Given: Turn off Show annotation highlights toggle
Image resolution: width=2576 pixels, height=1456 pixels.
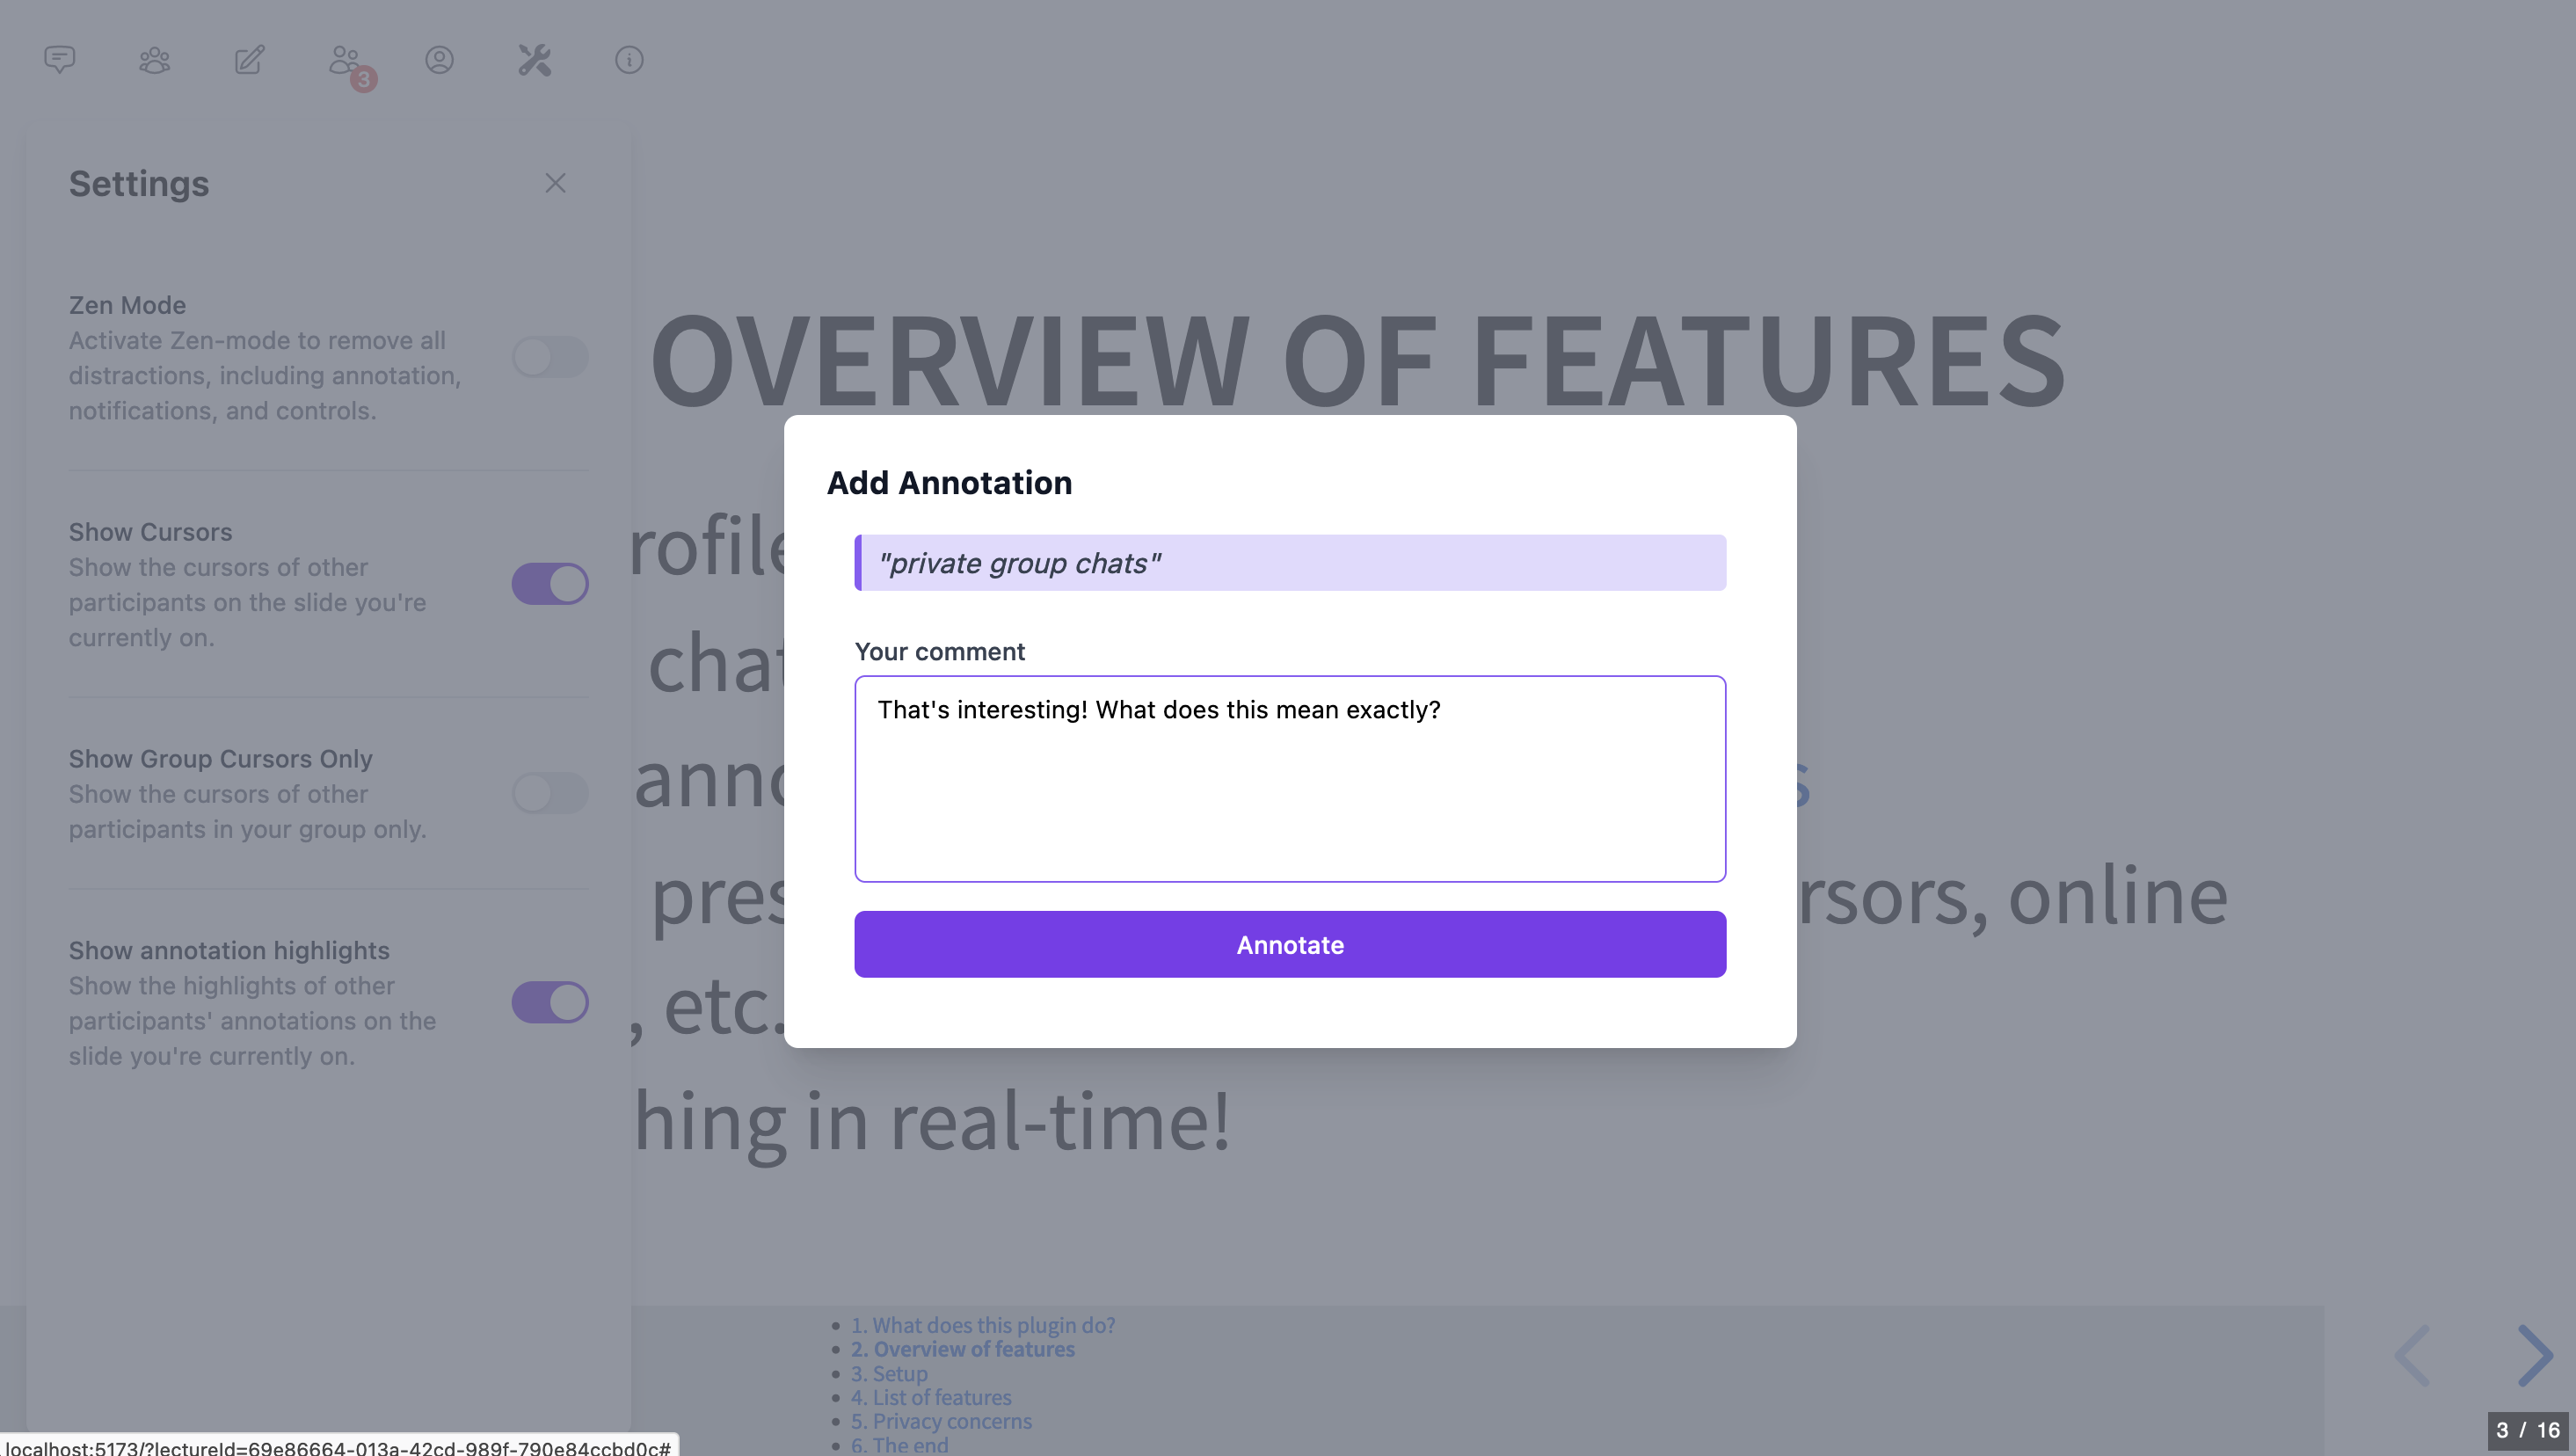Looking at the screenshot, I should click(x=549, y=1002).
